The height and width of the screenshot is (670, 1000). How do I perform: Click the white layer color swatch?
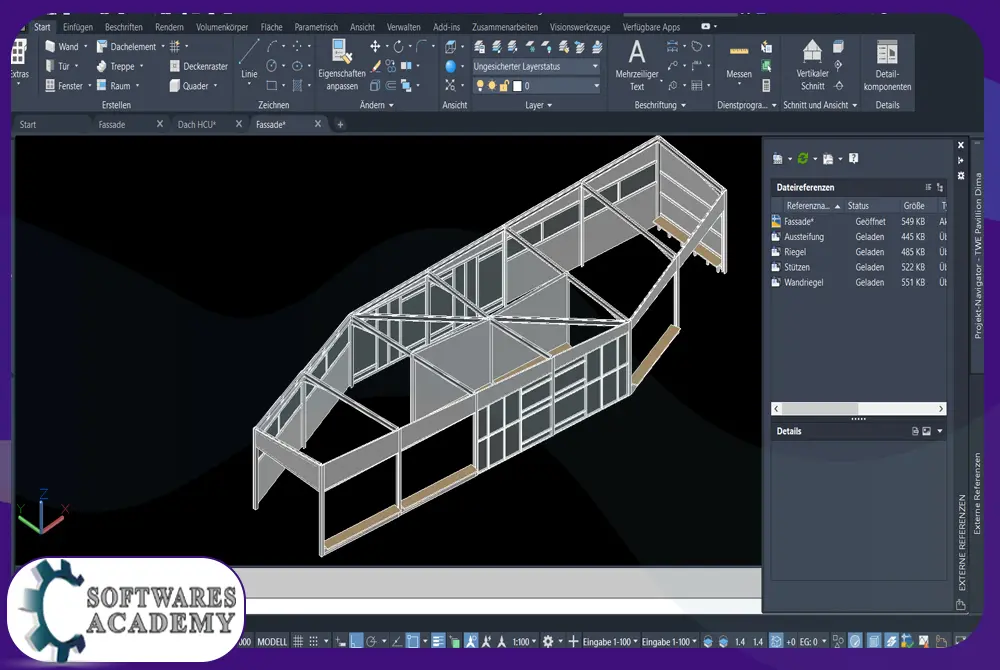click(517, 85)
